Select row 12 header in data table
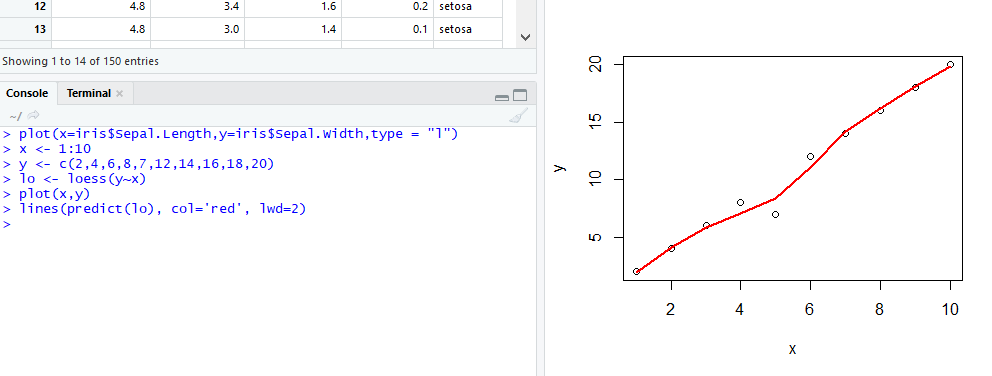Image resolution: width=992 pixels, height=376 pixels. [x=25, y=8]
